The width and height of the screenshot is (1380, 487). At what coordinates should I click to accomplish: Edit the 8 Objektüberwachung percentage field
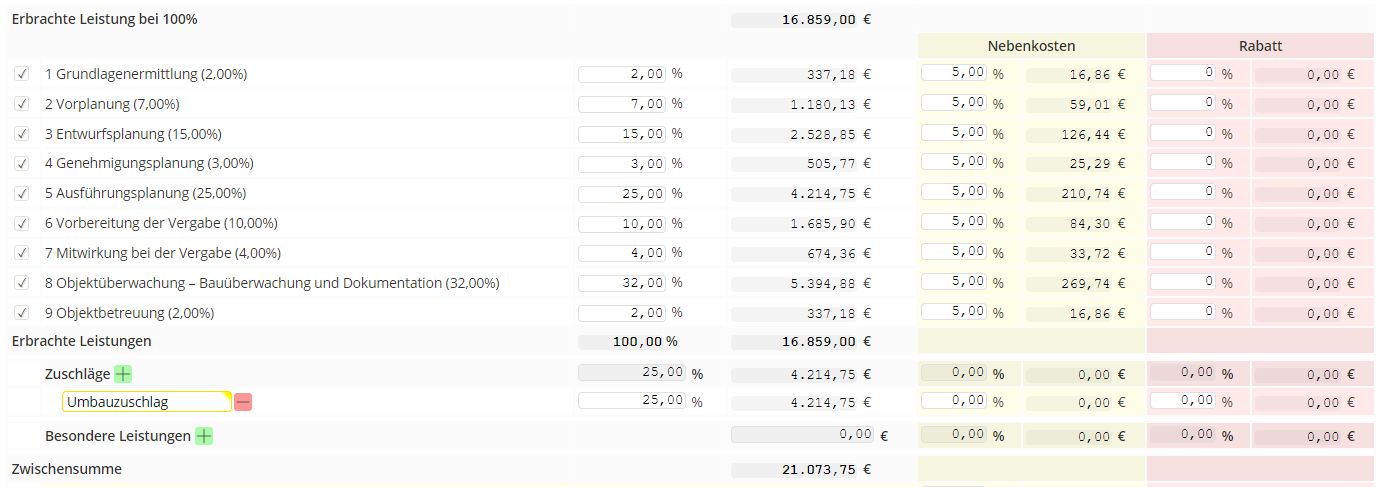pos(622,283)
